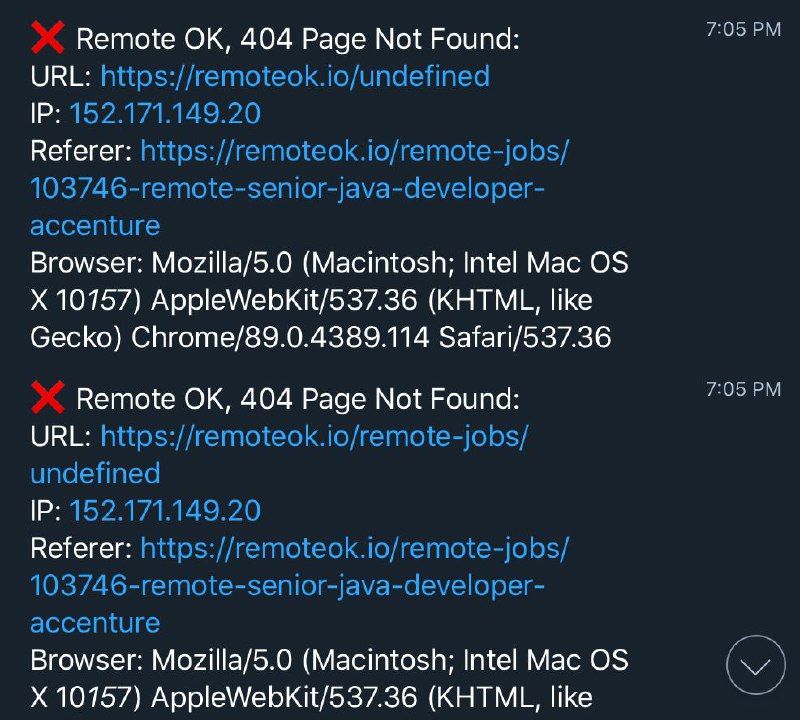This screenshot has height=720, width=800.
Task: Click the "URL:" label in first message
Action: (x=62, y=75)
